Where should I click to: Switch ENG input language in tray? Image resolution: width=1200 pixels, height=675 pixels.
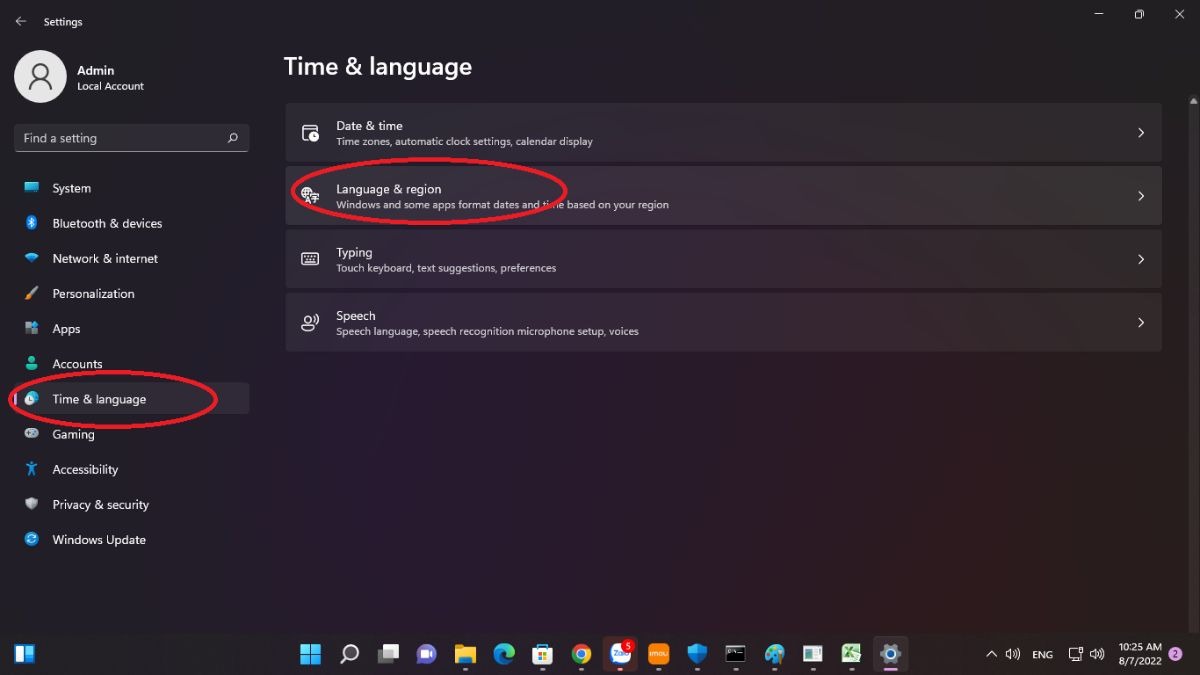1042,654
